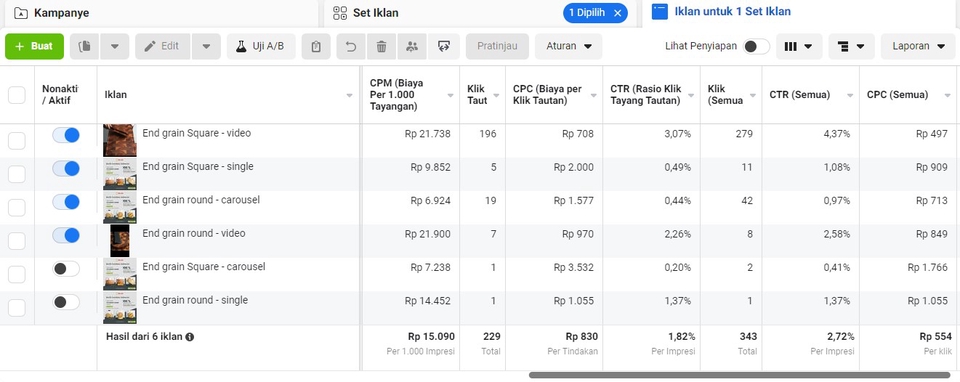Screen dimensions: 960x382
Task: Click the clipboard icon button
Action: (x=316, y=47)
